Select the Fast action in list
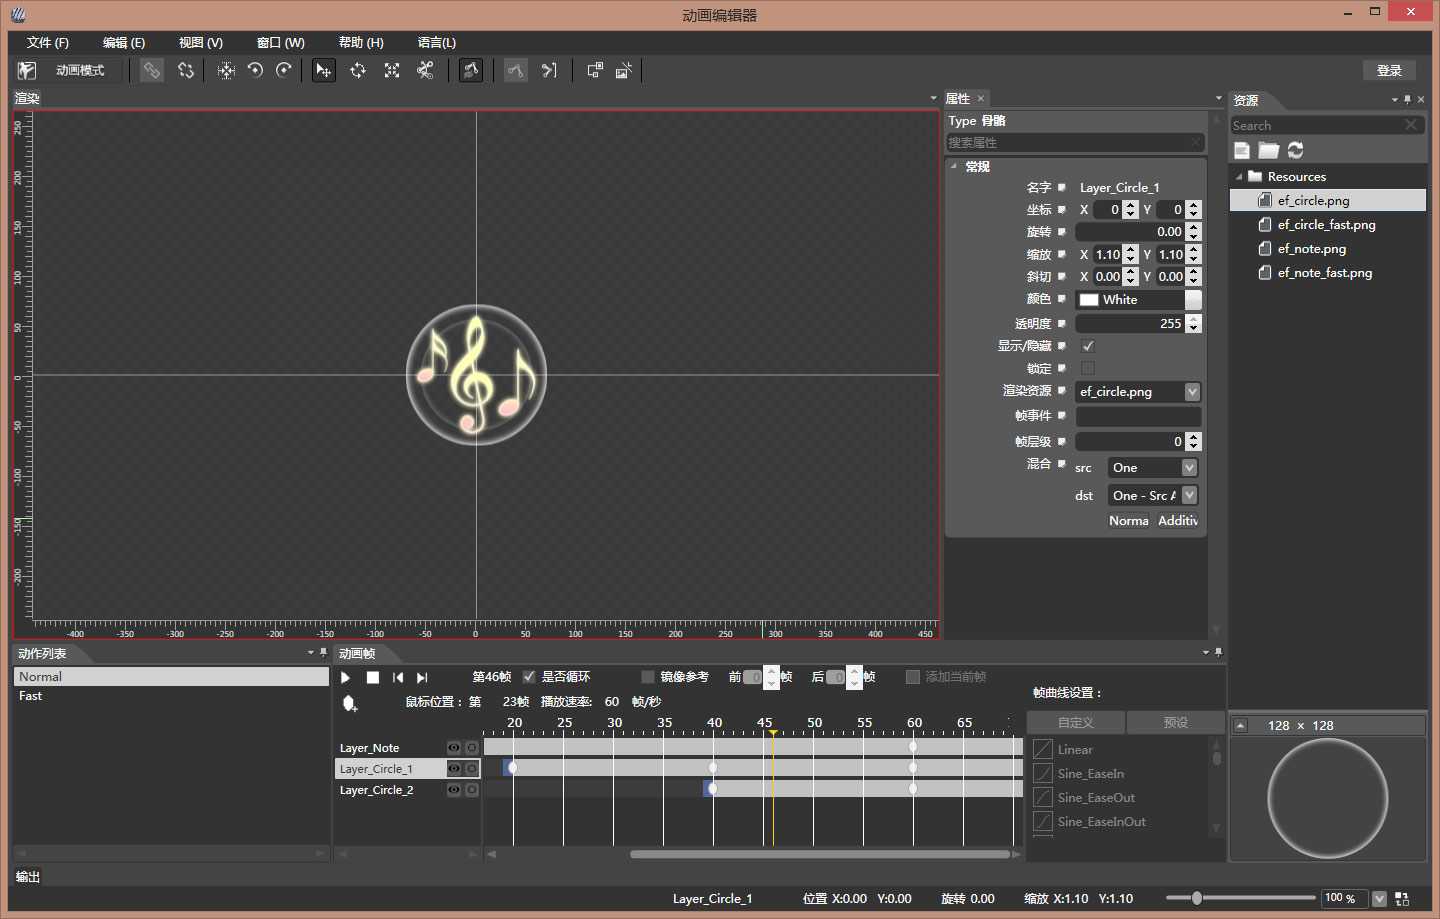The image size is (1440, 919). pyautogui.click(x=171, y=696)
